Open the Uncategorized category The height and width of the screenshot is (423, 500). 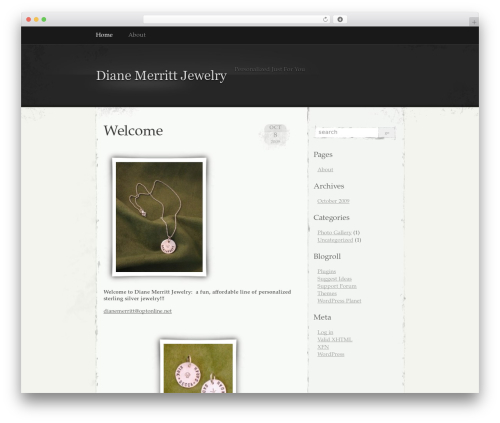[x=335, y=240]
